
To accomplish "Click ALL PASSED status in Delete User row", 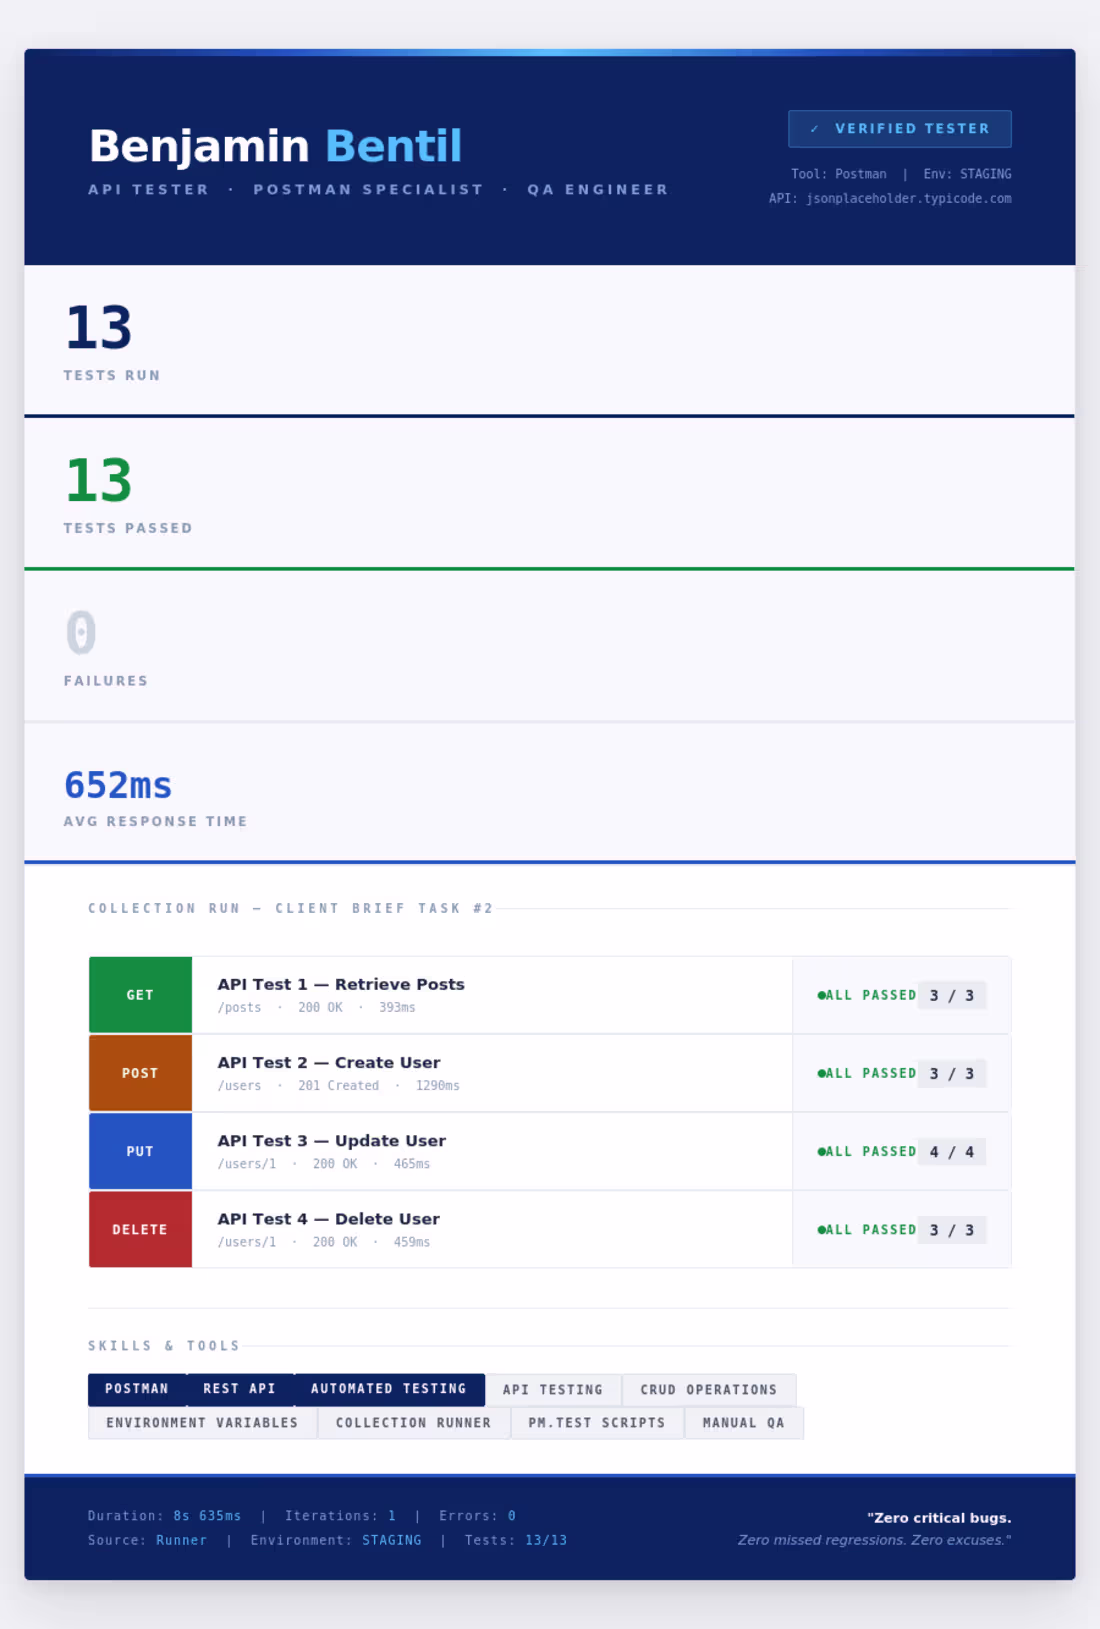I will click(x=867, y=1229).
